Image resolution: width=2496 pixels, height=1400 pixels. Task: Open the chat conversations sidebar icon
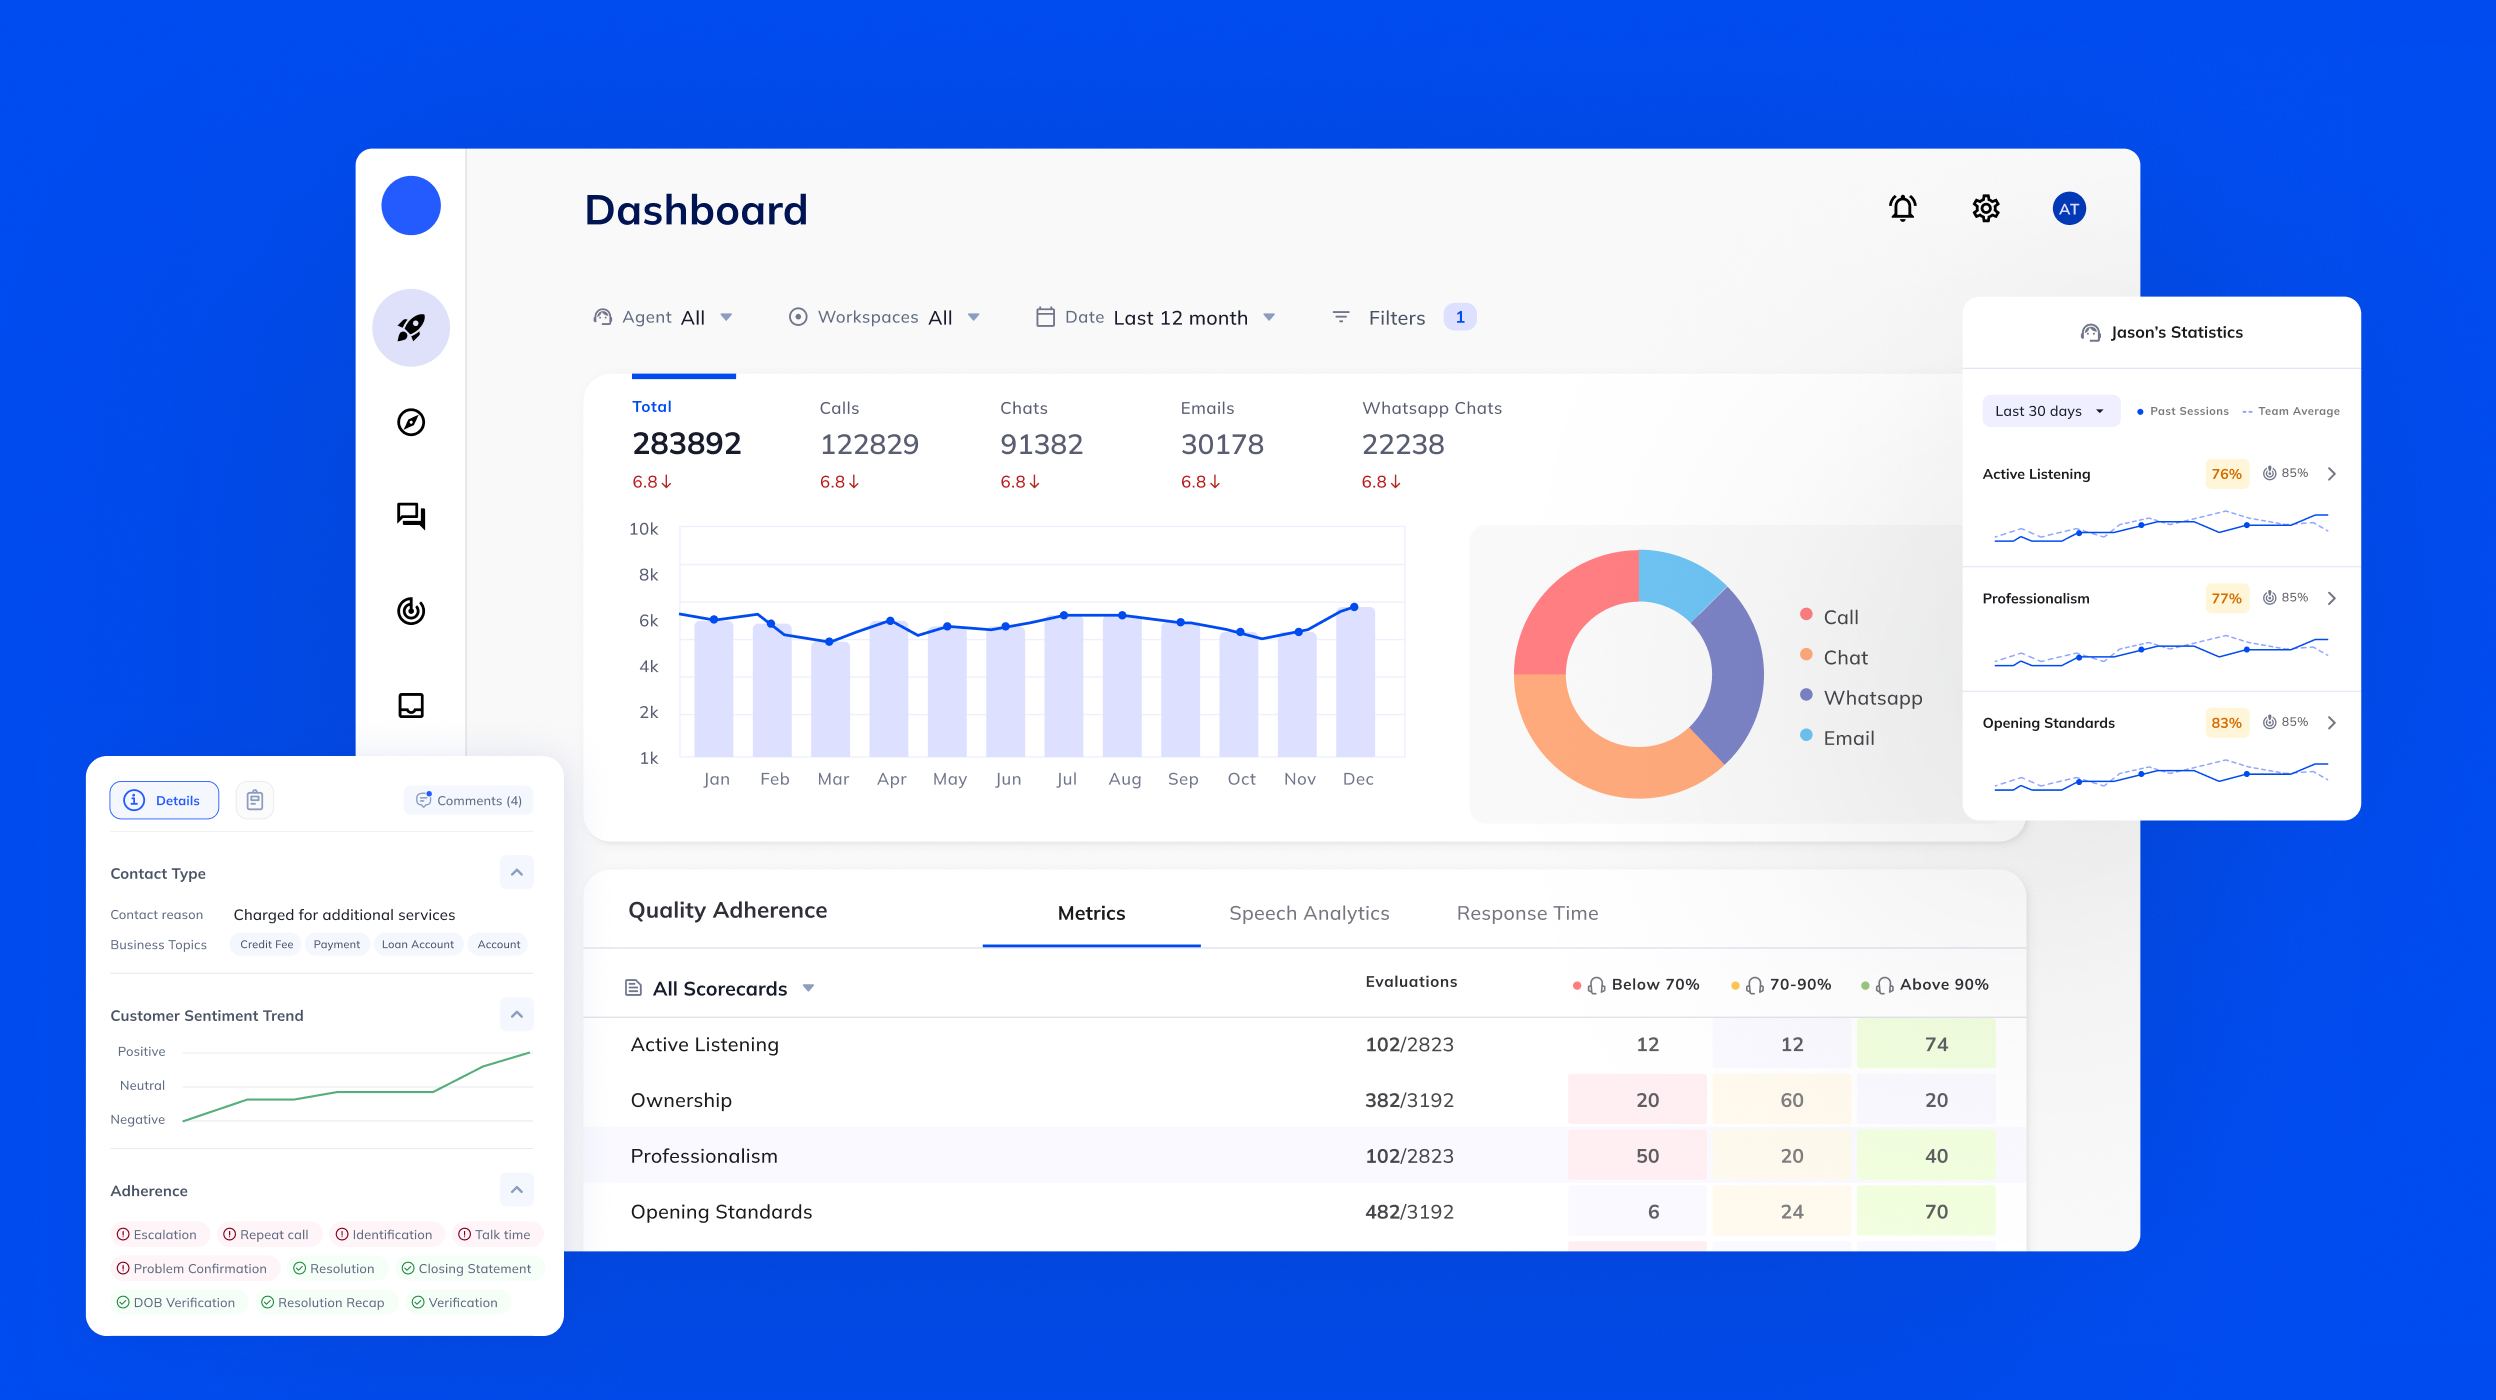point(411,516)
